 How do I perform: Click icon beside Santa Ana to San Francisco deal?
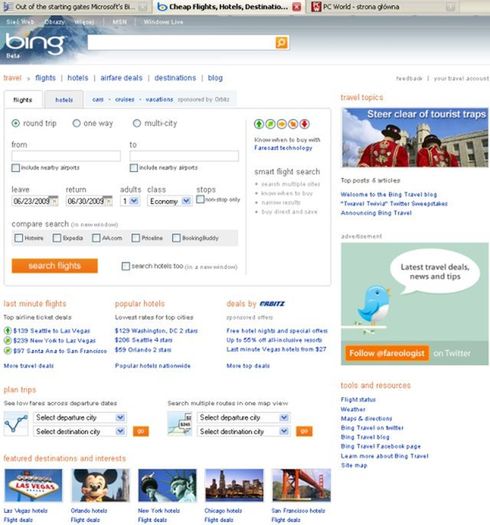tap(7, 351)
